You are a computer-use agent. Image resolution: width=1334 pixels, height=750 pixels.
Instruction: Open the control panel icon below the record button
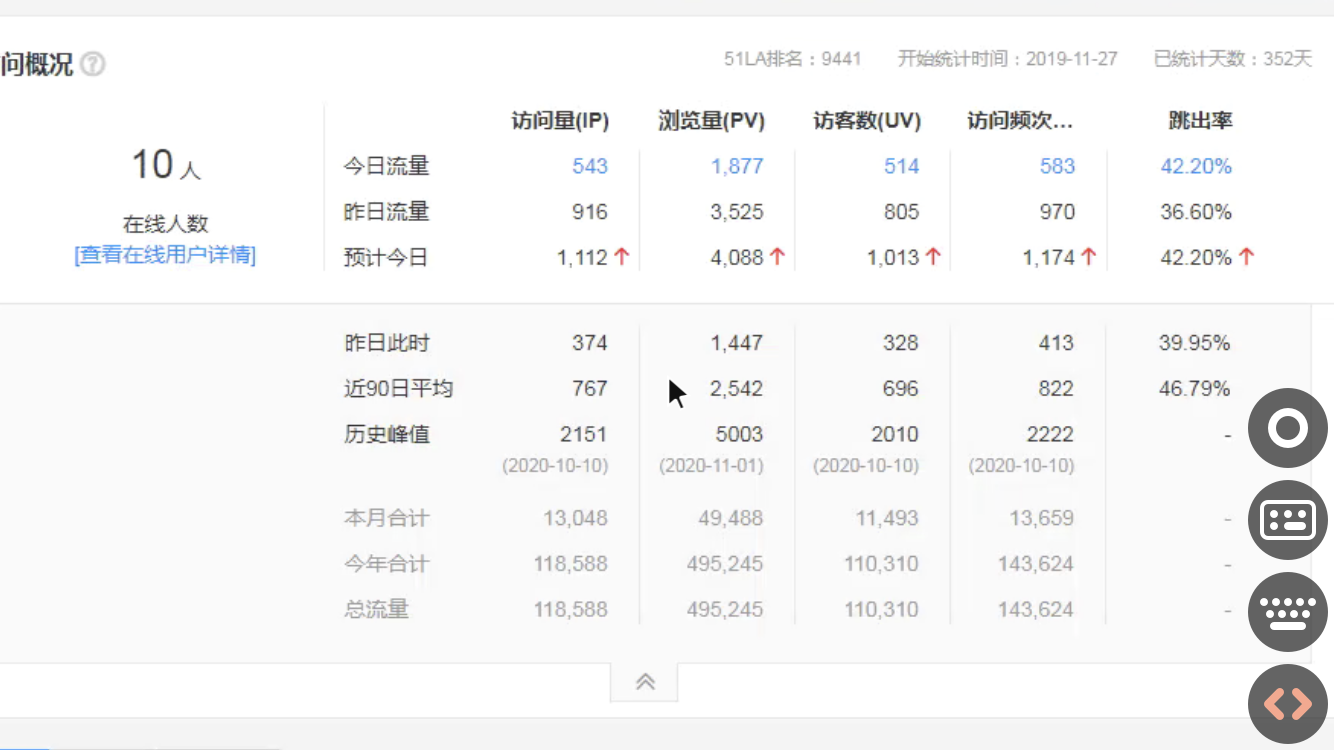tap(1287, 520)
